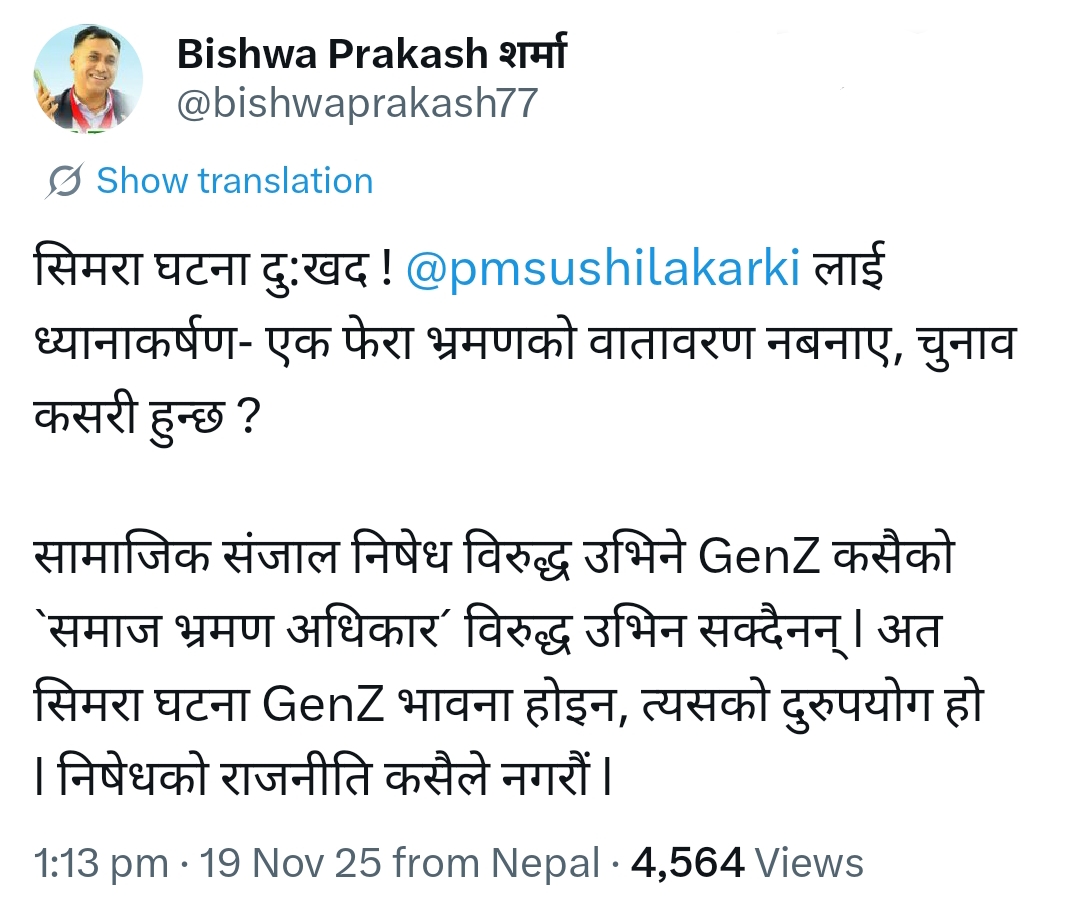Open the 4,564 Views count

pyautogui.click(x=747, y=862)
